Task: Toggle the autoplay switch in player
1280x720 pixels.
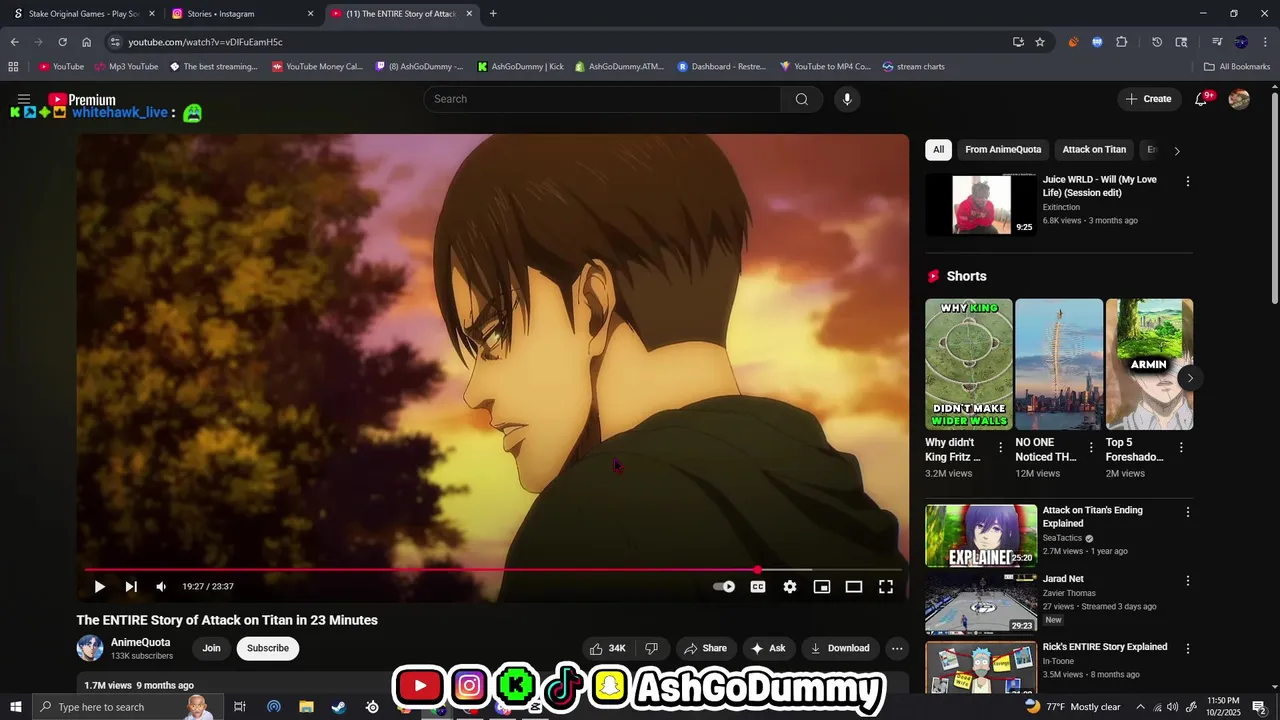Action: pyautogui.click(x=724, y=587)
